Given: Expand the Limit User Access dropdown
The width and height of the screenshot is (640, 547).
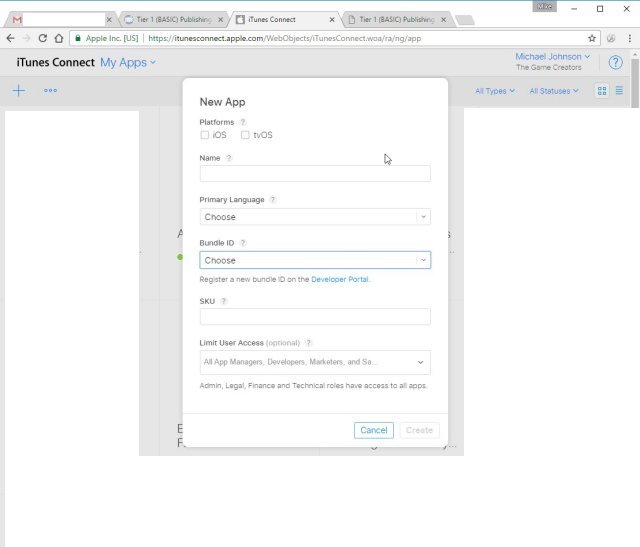Looking at the screenshot, I should (x=315, y=362).
